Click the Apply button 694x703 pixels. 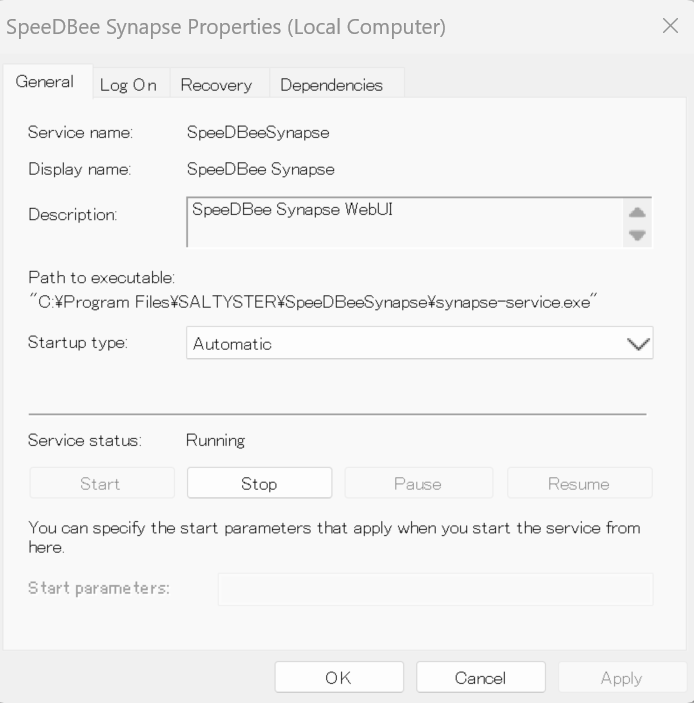[x=621, y=678]
